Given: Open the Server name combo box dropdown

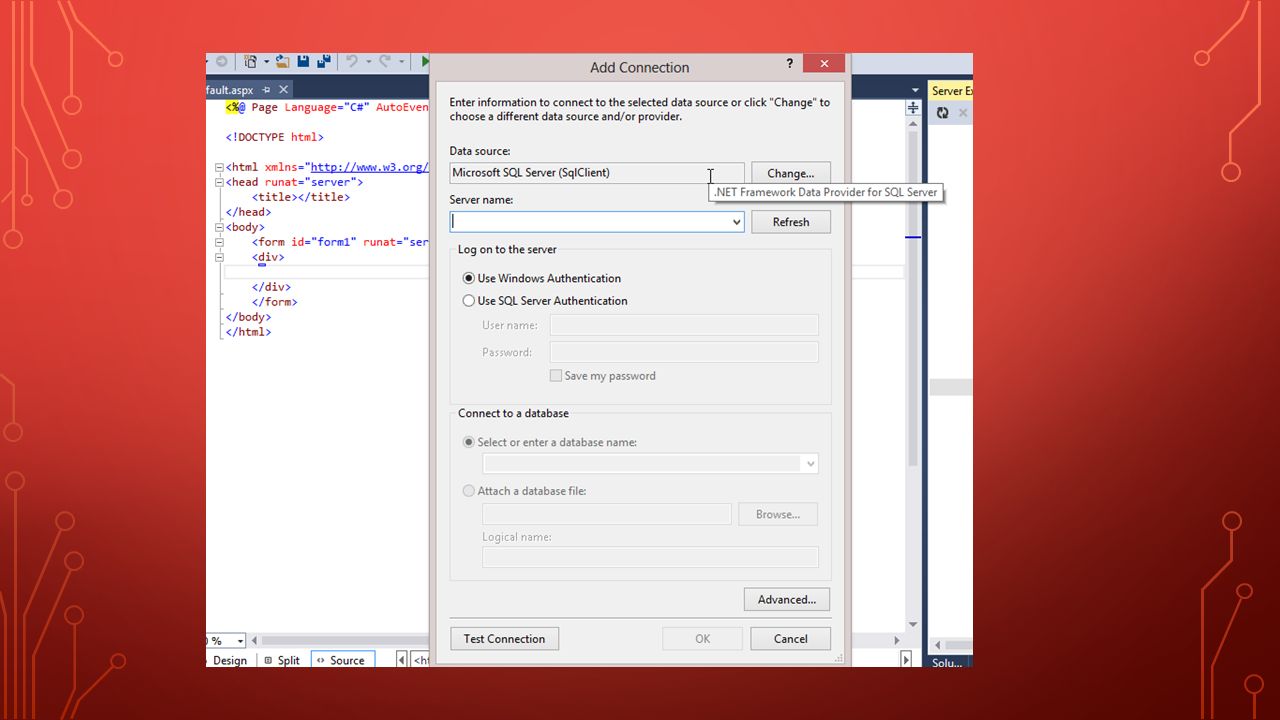Looking at the screenshot, I should 736,222.
